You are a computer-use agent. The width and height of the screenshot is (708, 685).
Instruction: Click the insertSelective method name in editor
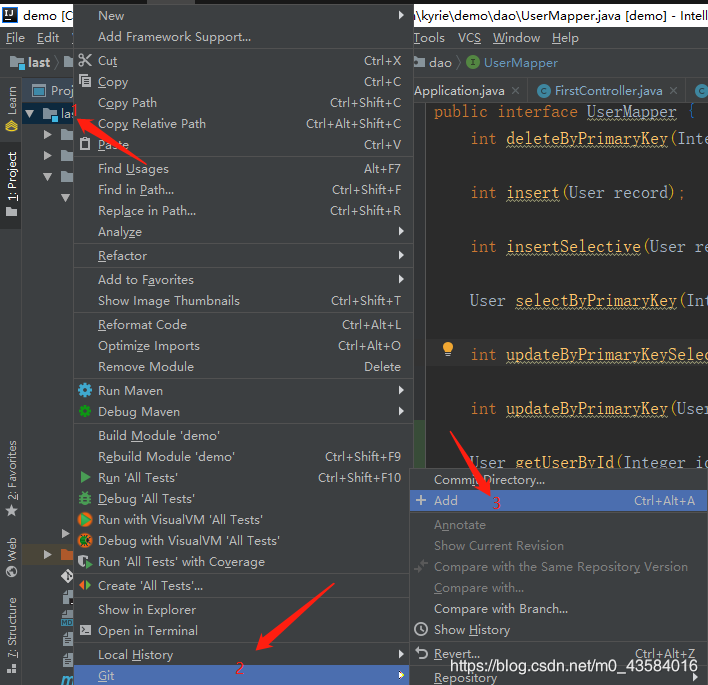pos(573,247)
